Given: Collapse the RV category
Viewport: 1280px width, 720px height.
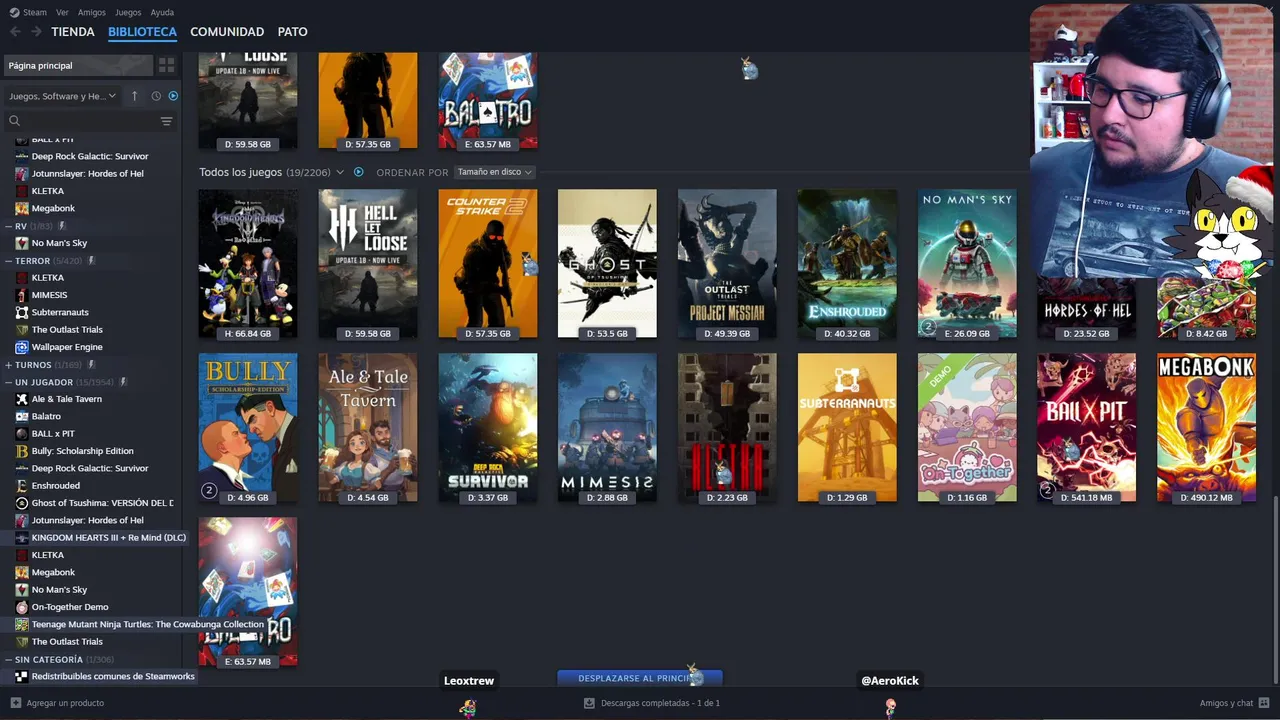Looking at the screenshot, I should click(7, 226).
